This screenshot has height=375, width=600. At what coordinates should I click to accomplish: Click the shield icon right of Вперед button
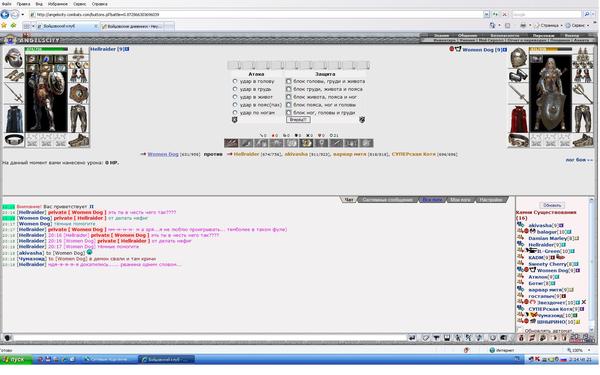(362, 120)
